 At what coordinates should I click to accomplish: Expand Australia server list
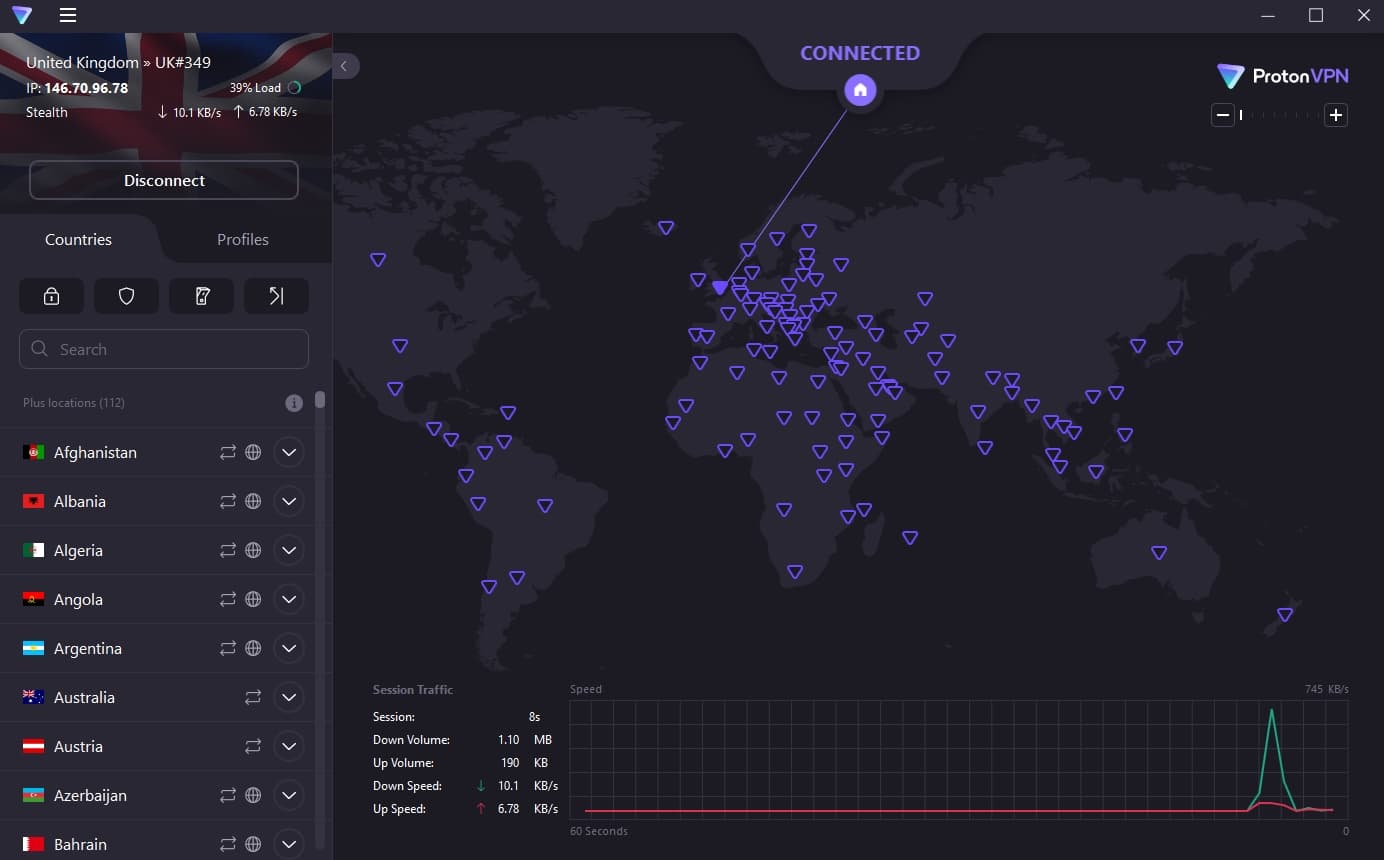point(289,697)
